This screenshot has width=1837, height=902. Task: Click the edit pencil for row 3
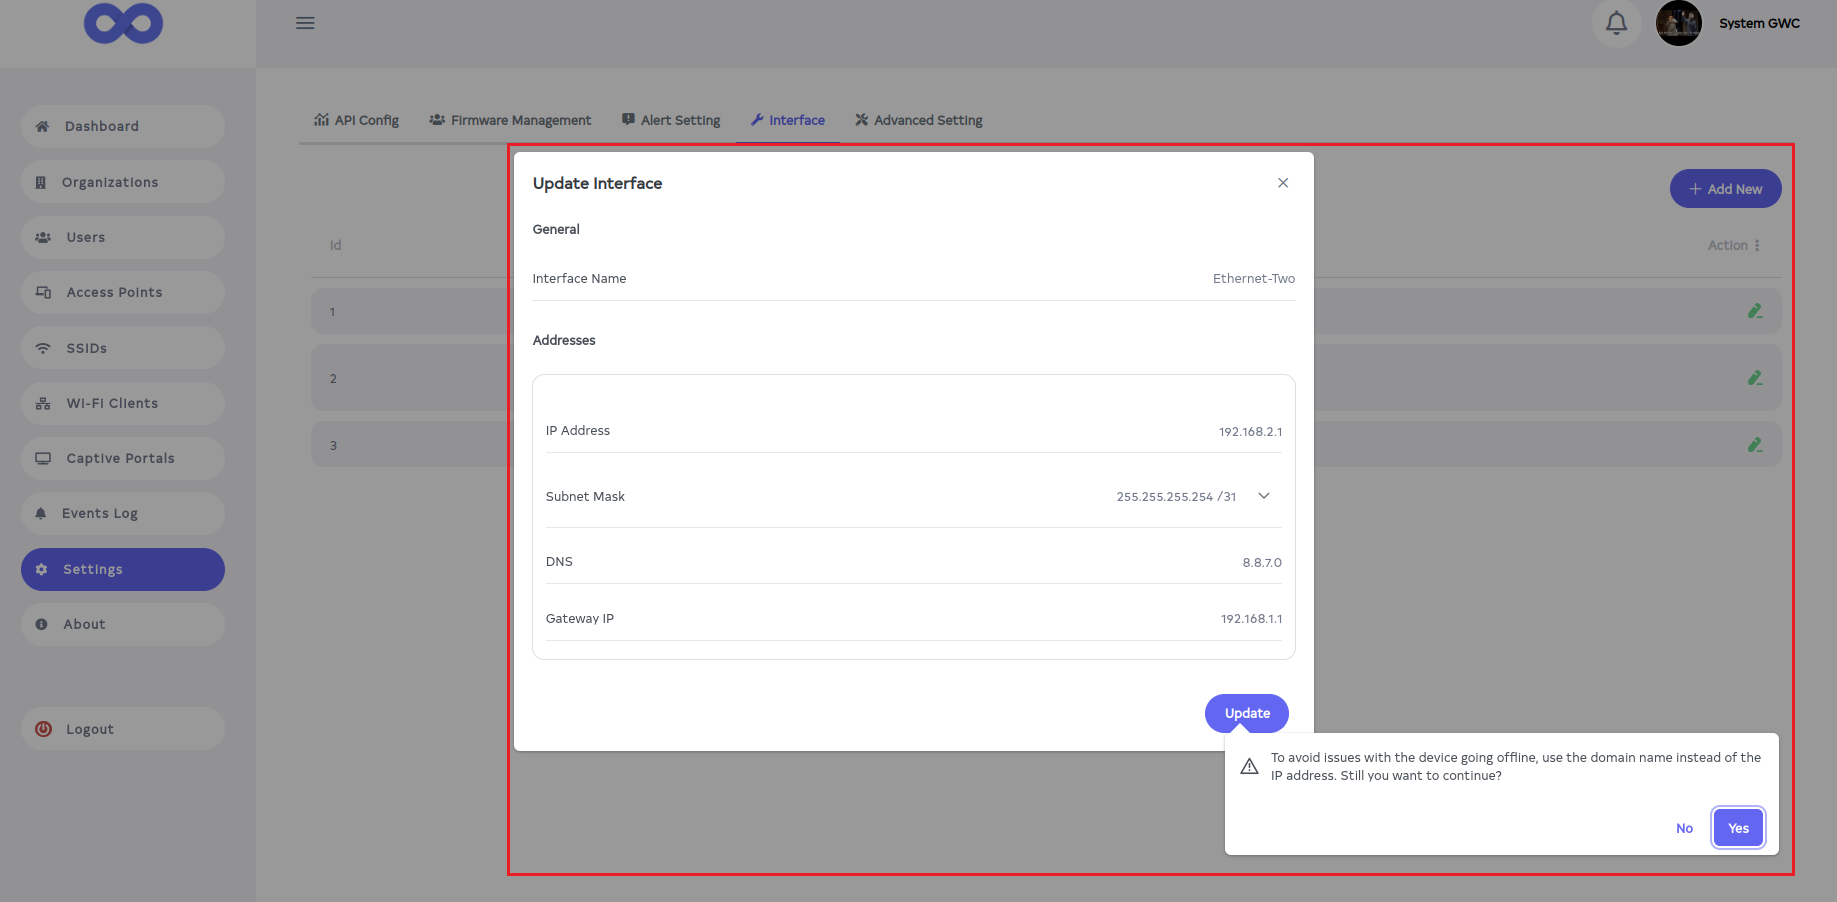click(1754, 445)
